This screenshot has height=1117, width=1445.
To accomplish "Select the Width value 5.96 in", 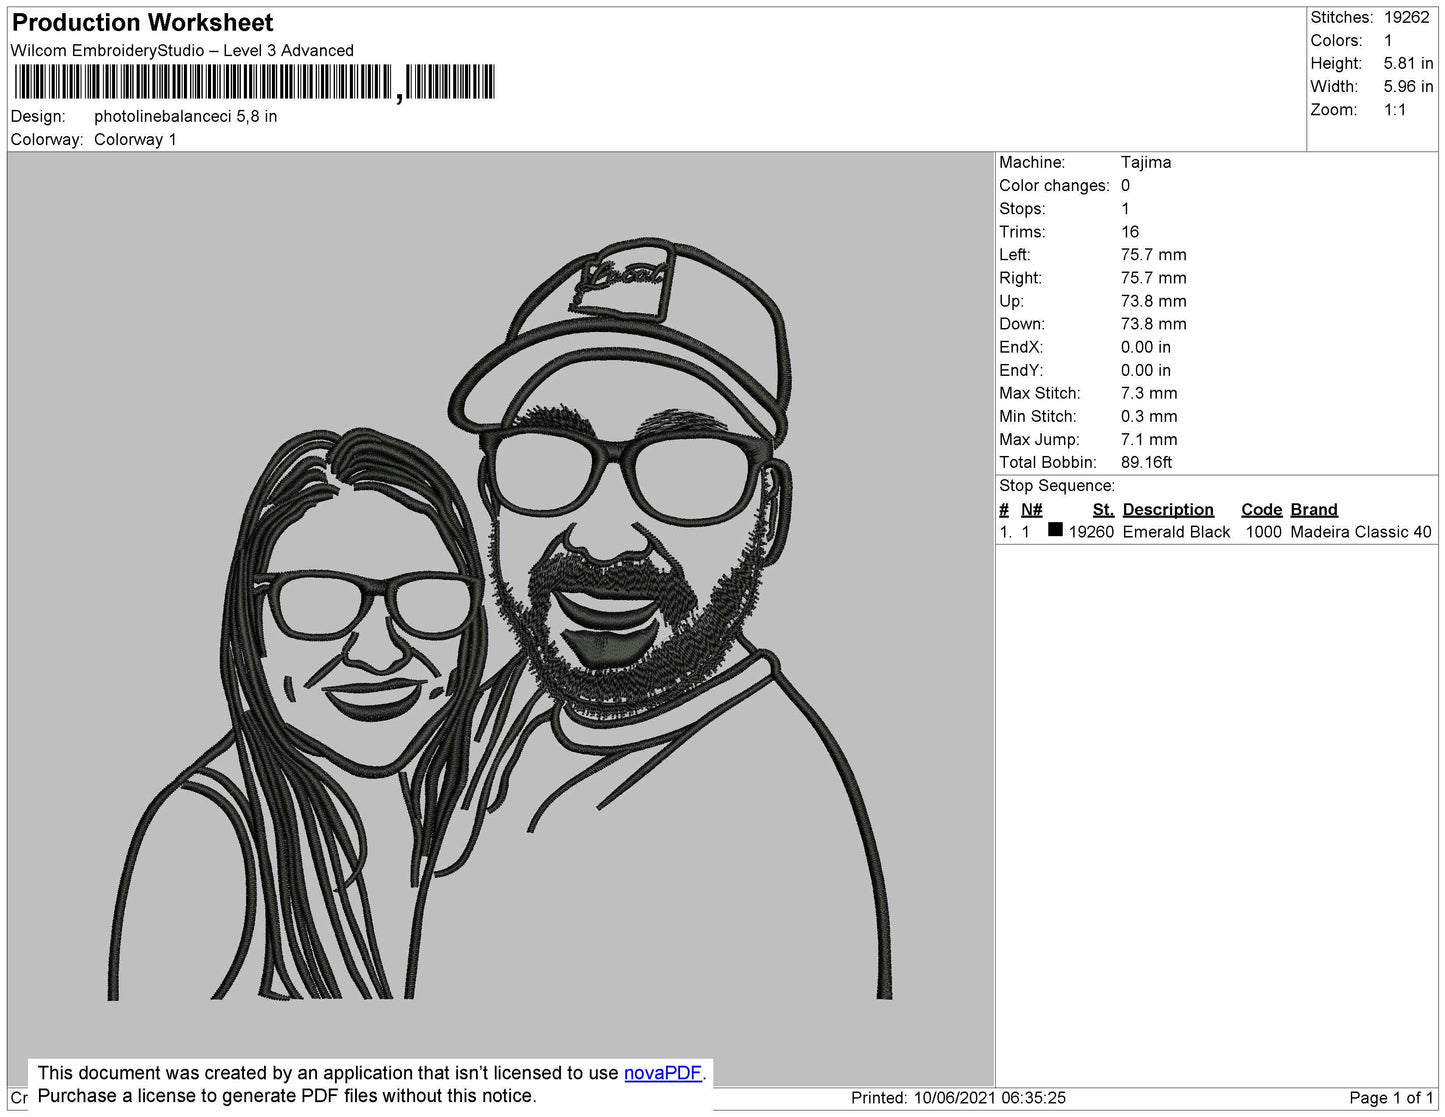I will point(1409,87).
